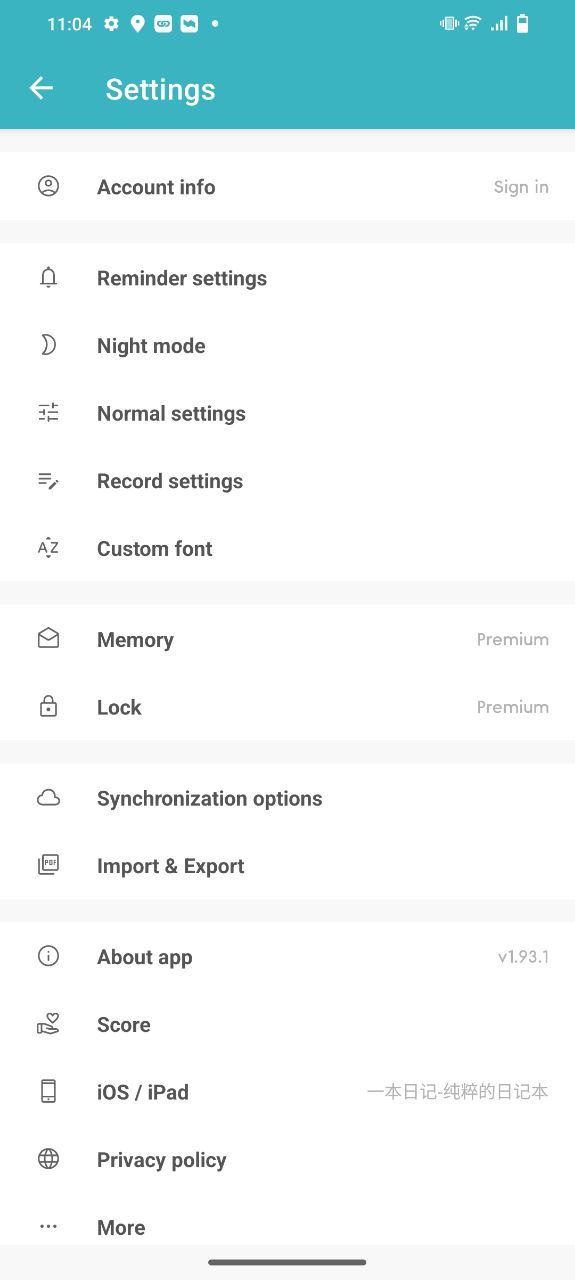Tap the bottom navigation gesture bar

pos(287,1262)
